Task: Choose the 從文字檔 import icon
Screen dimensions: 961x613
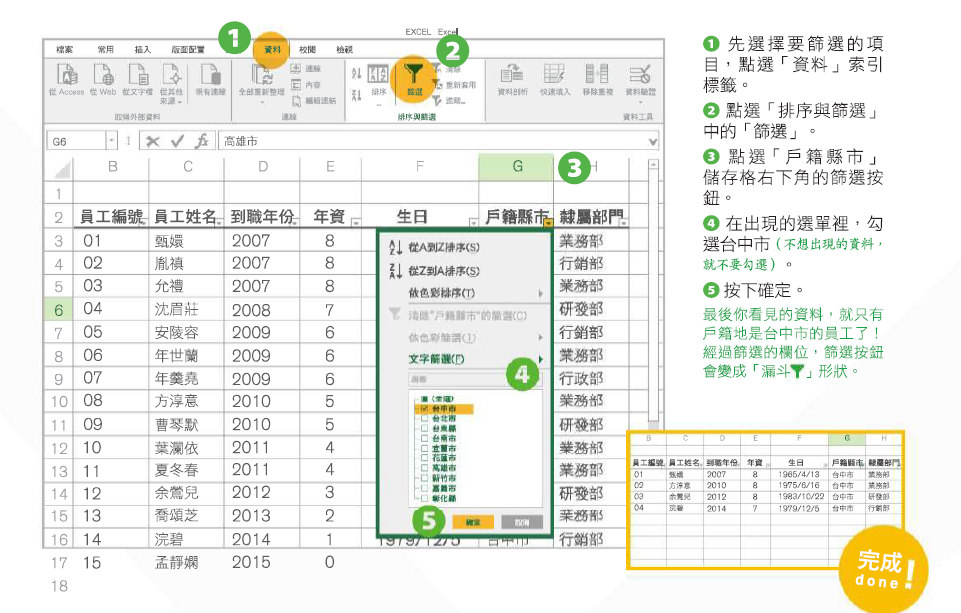Action: click(138, 75)
